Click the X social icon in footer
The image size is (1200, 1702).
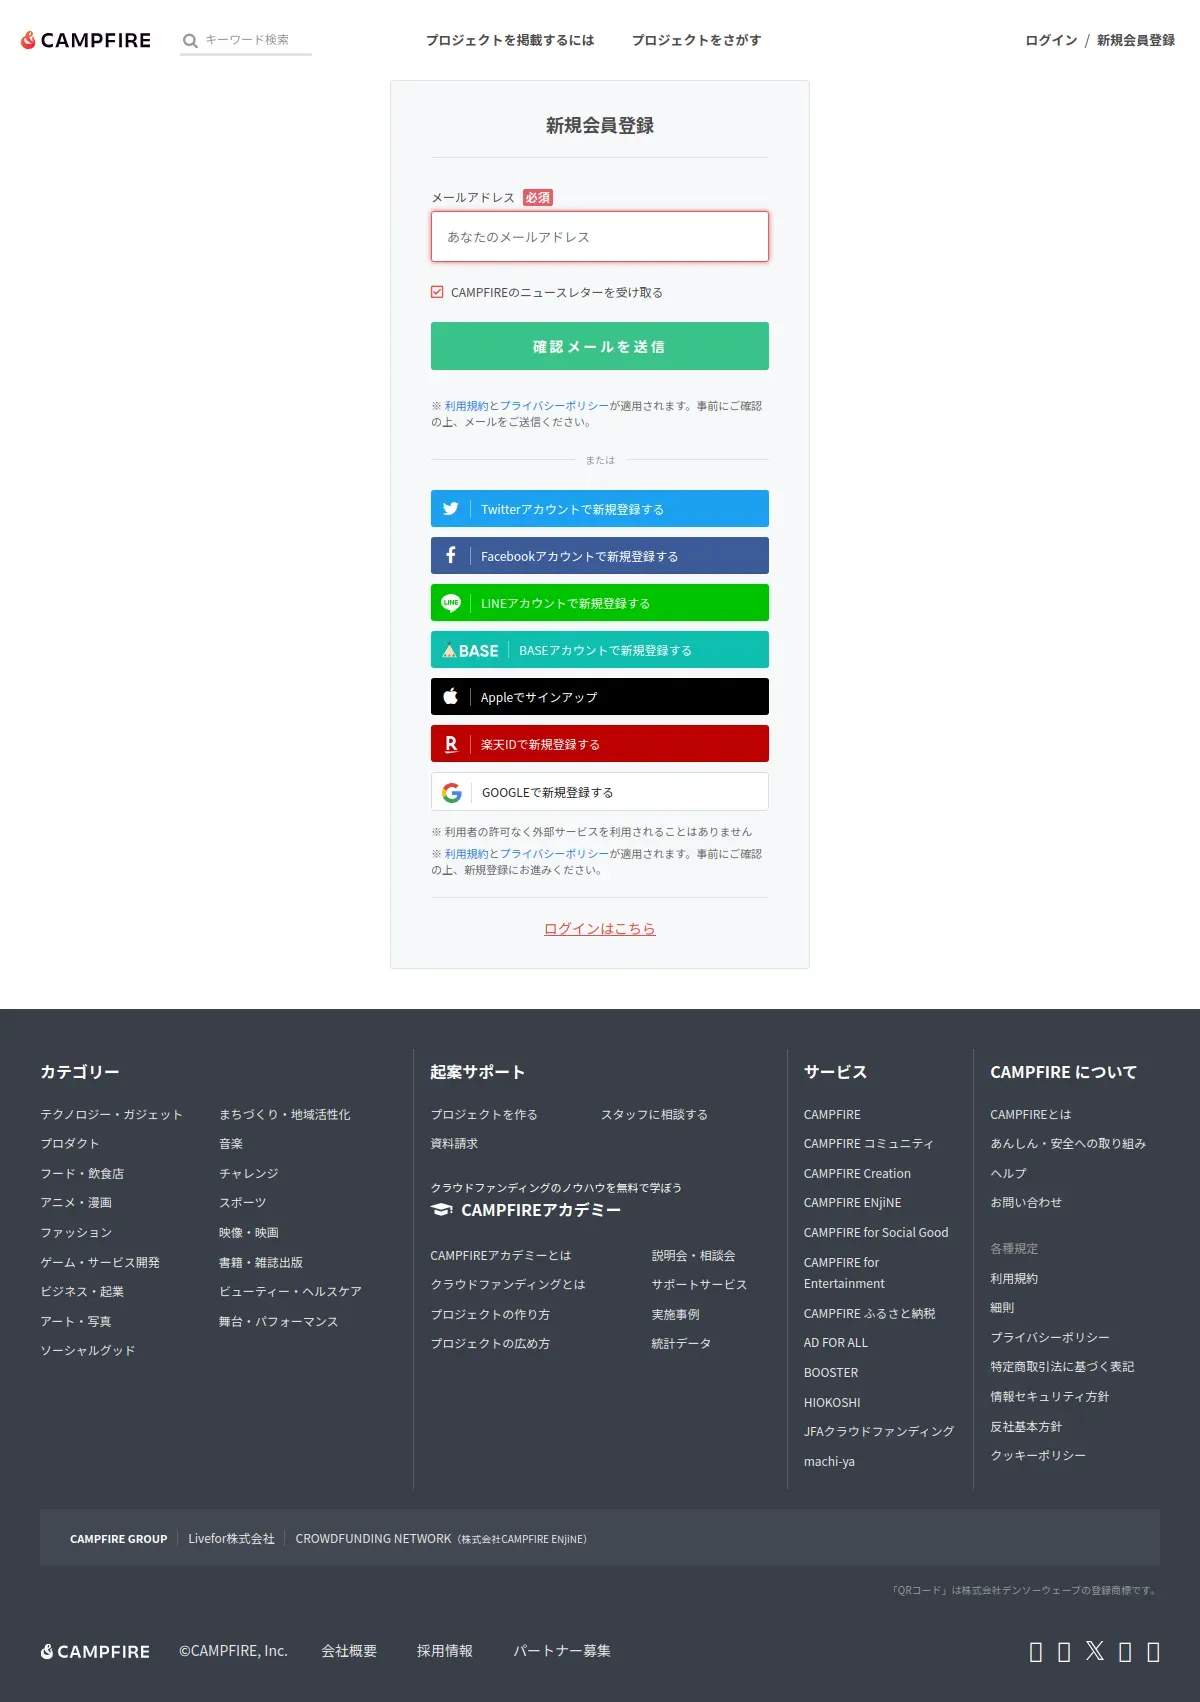point(1095,1651)
